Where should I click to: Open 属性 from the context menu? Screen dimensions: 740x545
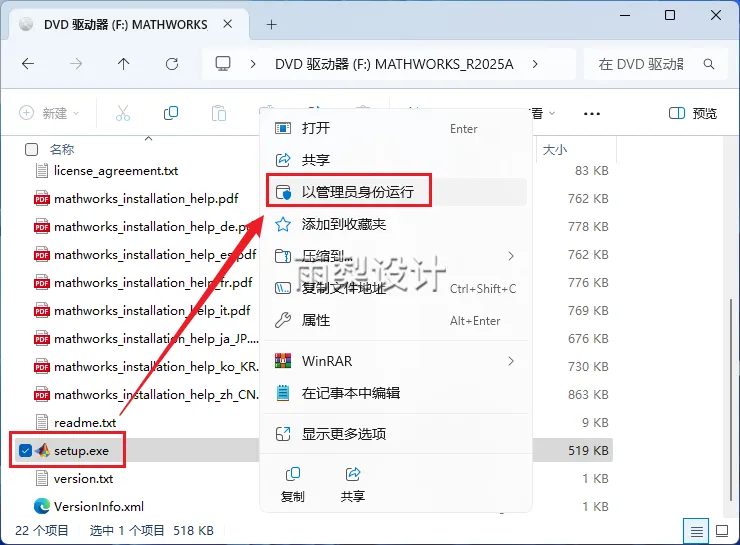point(395,320)
